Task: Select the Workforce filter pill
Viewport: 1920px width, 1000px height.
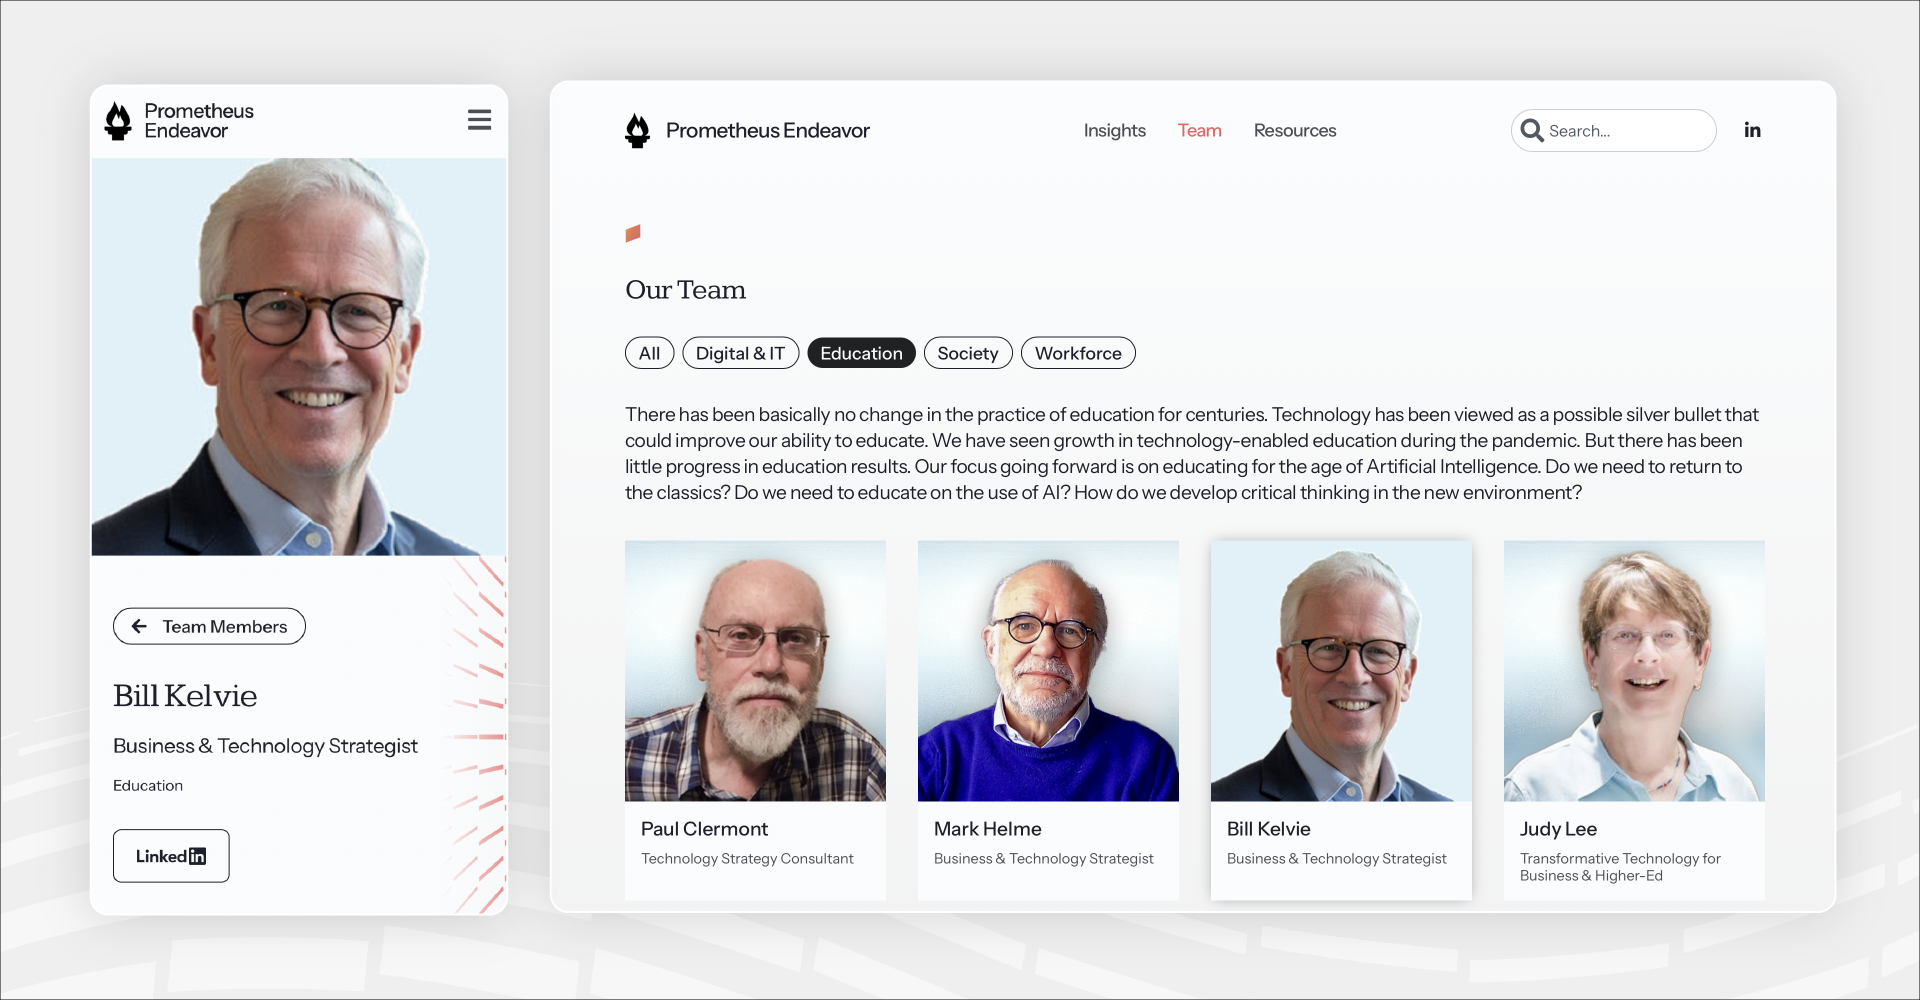Action: point(1078,353)
